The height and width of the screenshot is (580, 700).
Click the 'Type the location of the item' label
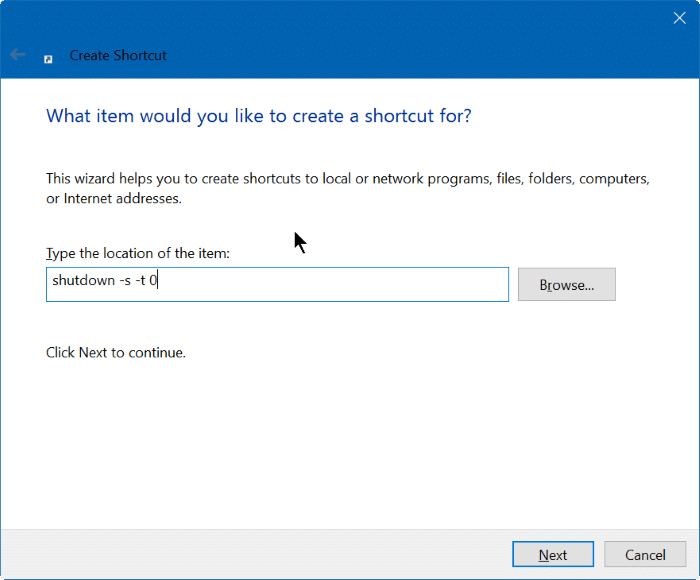(138, 253)
